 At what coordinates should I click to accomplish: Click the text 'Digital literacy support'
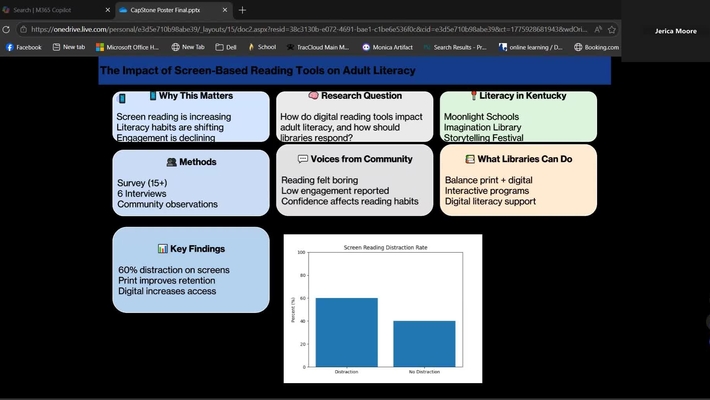(x=490, y=202)
